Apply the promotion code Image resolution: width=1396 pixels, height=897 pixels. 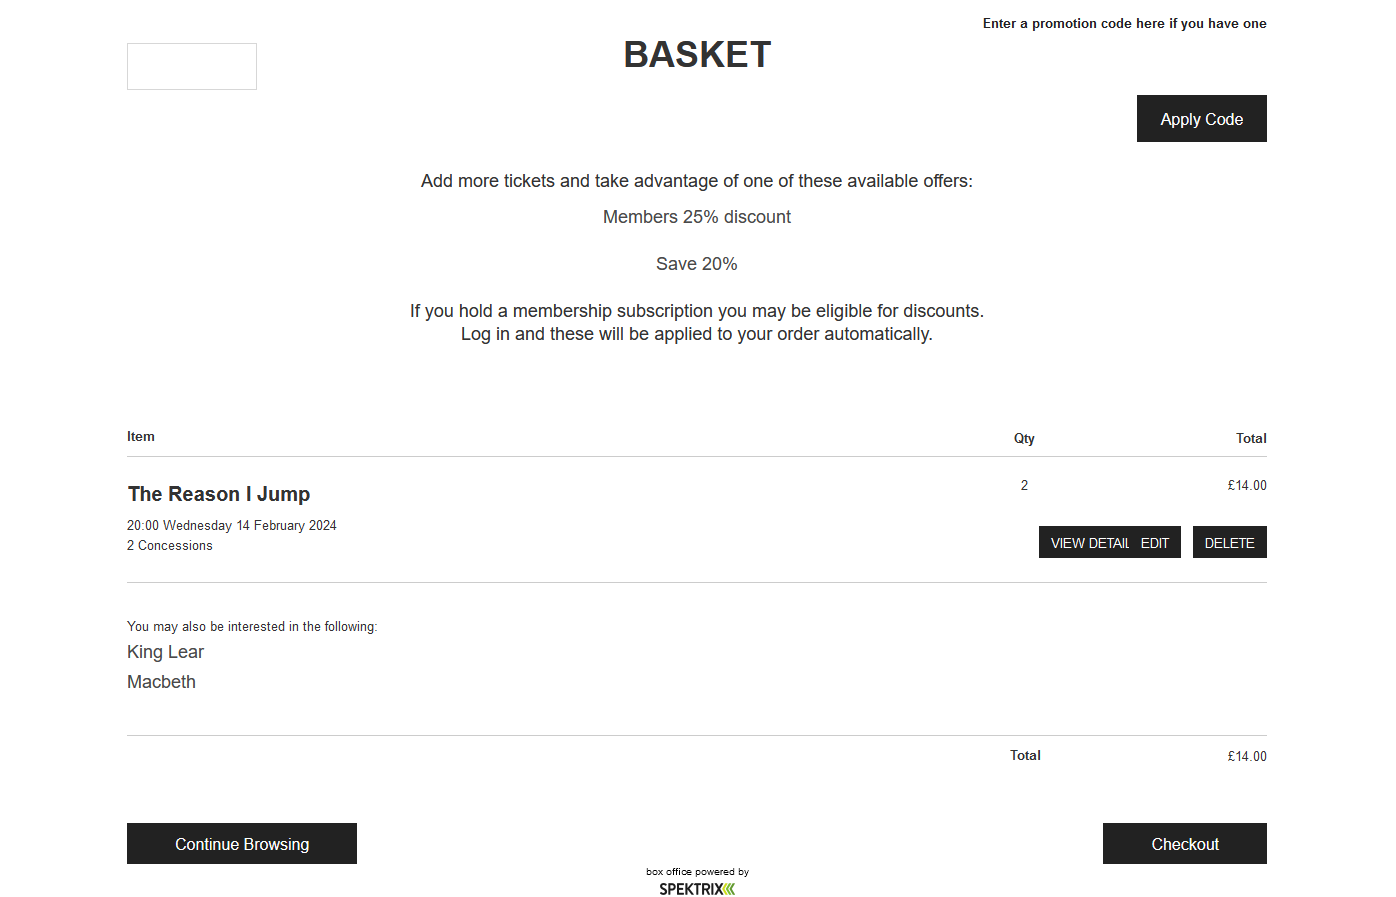[1201, 119]
